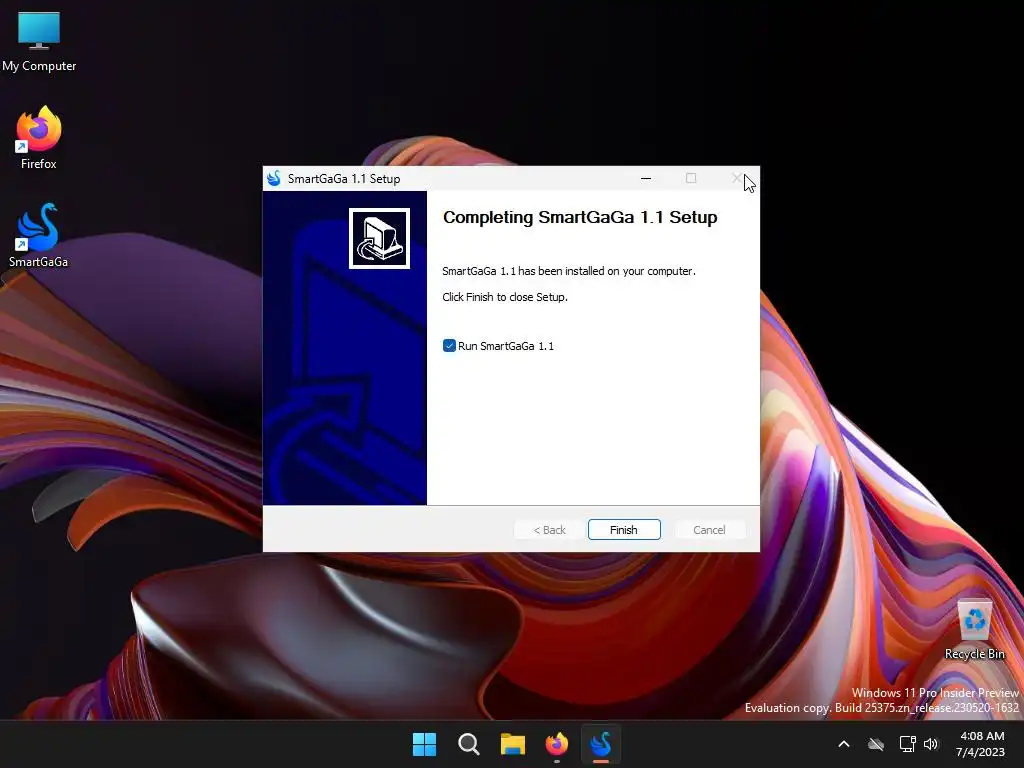Close the SmartGaGa Setup window

coord(737,178)
